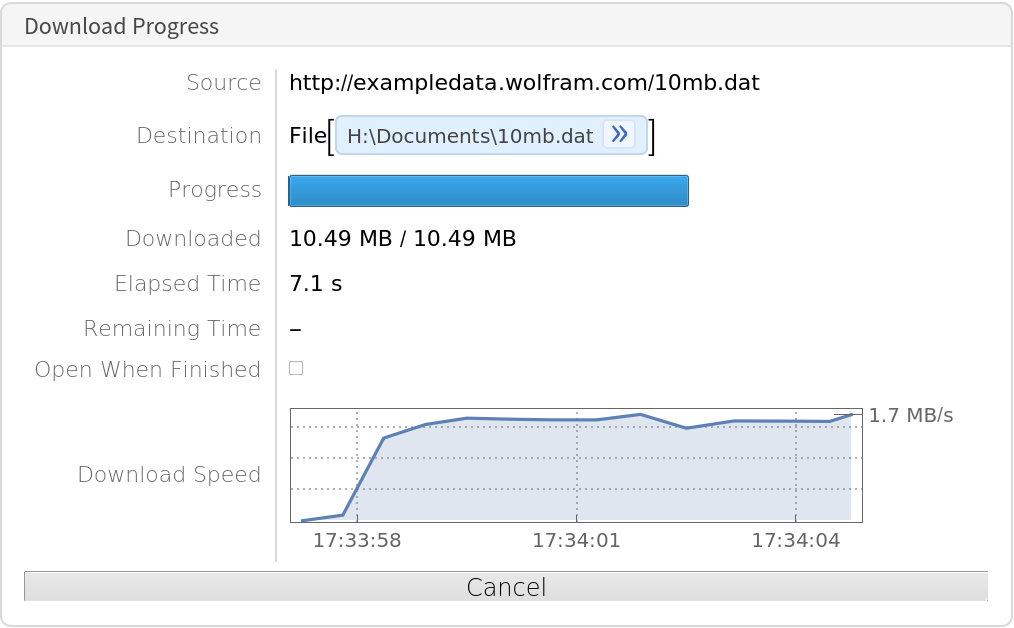
Task: Click the Remaining Time label
Action: tap(172, 329)
